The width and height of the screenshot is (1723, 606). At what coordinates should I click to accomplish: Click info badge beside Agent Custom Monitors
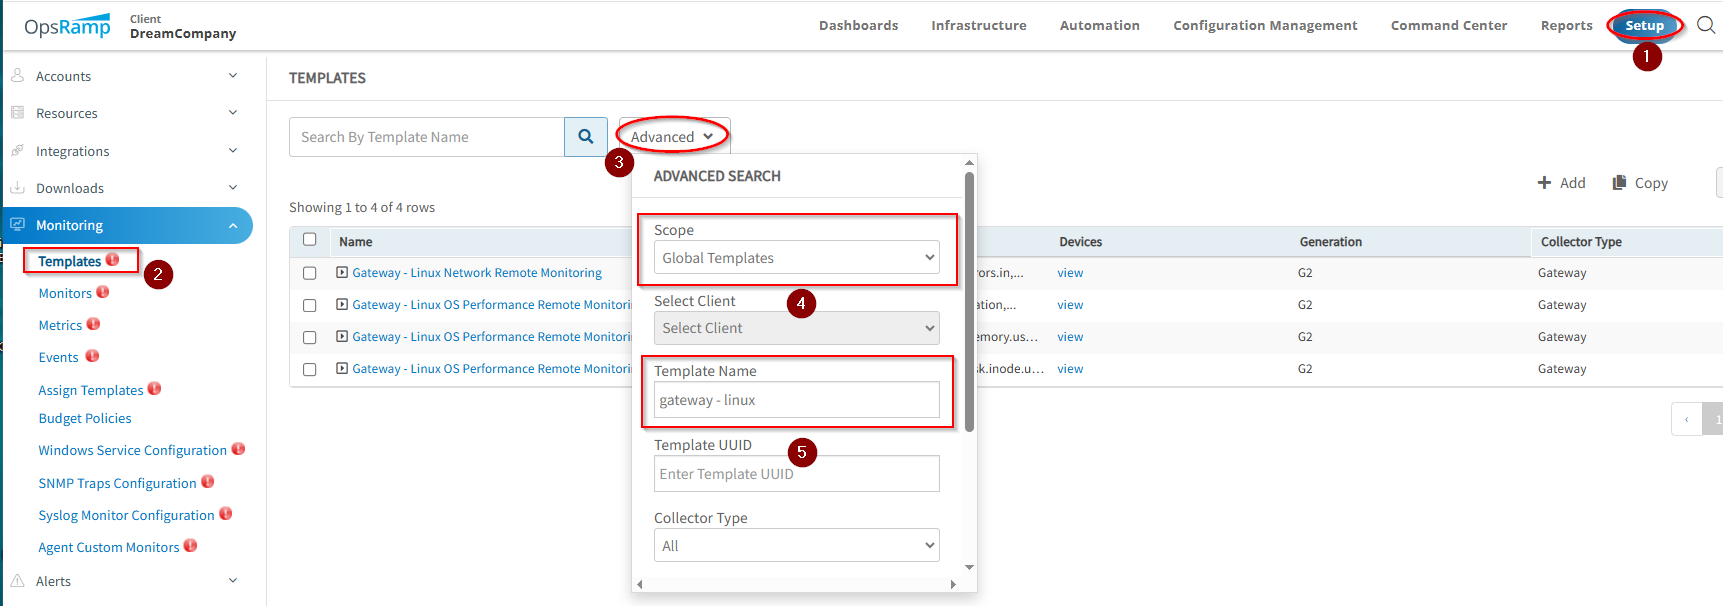(190, 546)
